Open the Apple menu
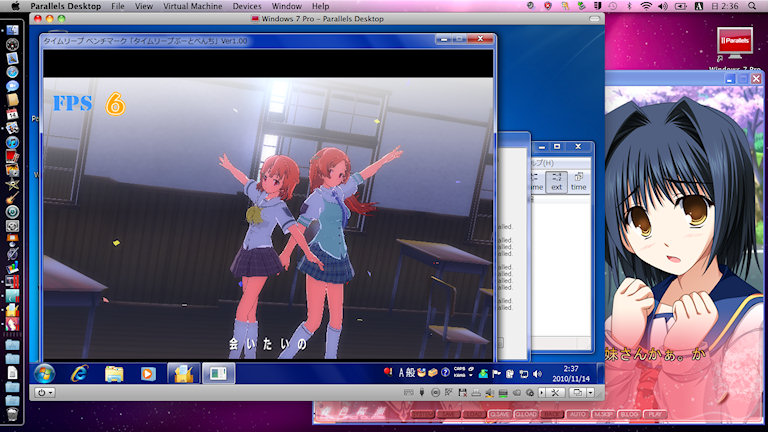The height and width of the screenshot is (432, 768). pos(15,6)
